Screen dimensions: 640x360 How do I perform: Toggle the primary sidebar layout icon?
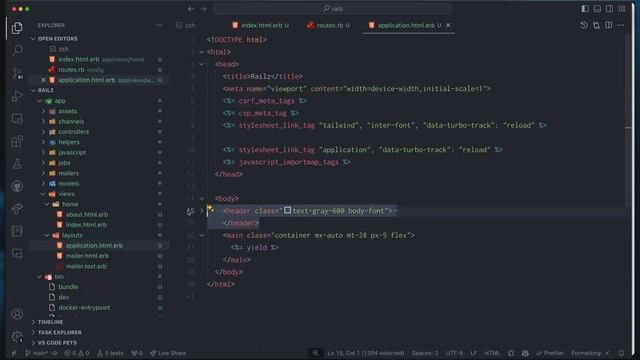click(x=585, y=9)
